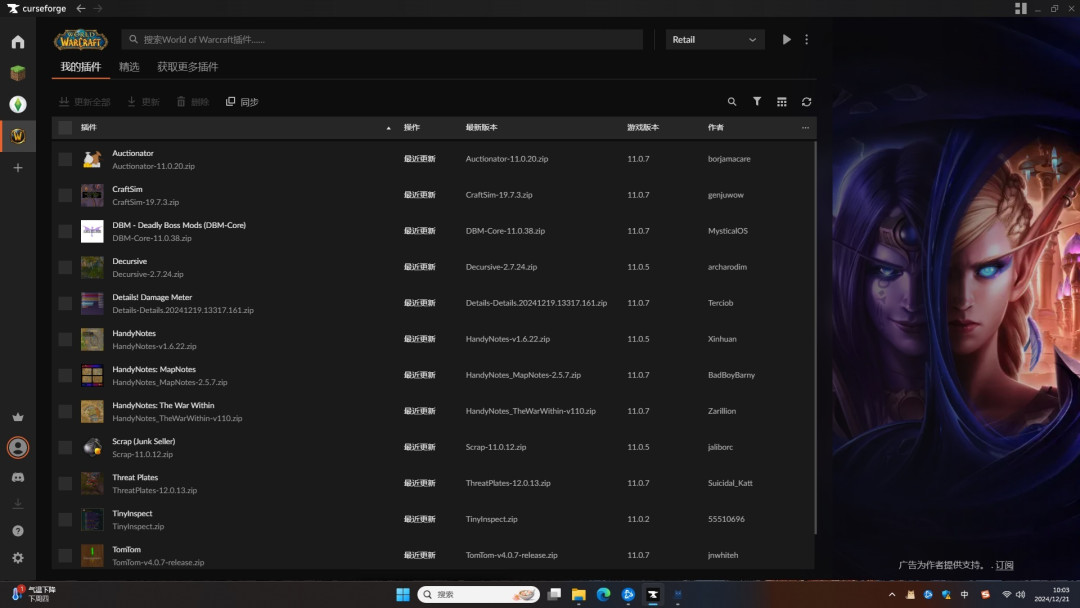The width and height of the screenshot is (1080, 608).
Task: Switch to the 获取更多插件 tab
Action: point(187,67)
